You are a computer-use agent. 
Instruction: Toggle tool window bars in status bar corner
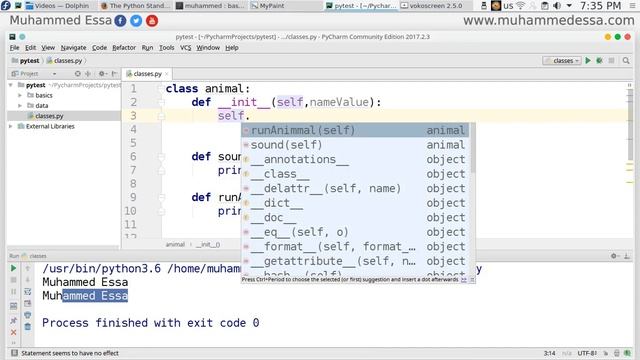tap(14, 353)
